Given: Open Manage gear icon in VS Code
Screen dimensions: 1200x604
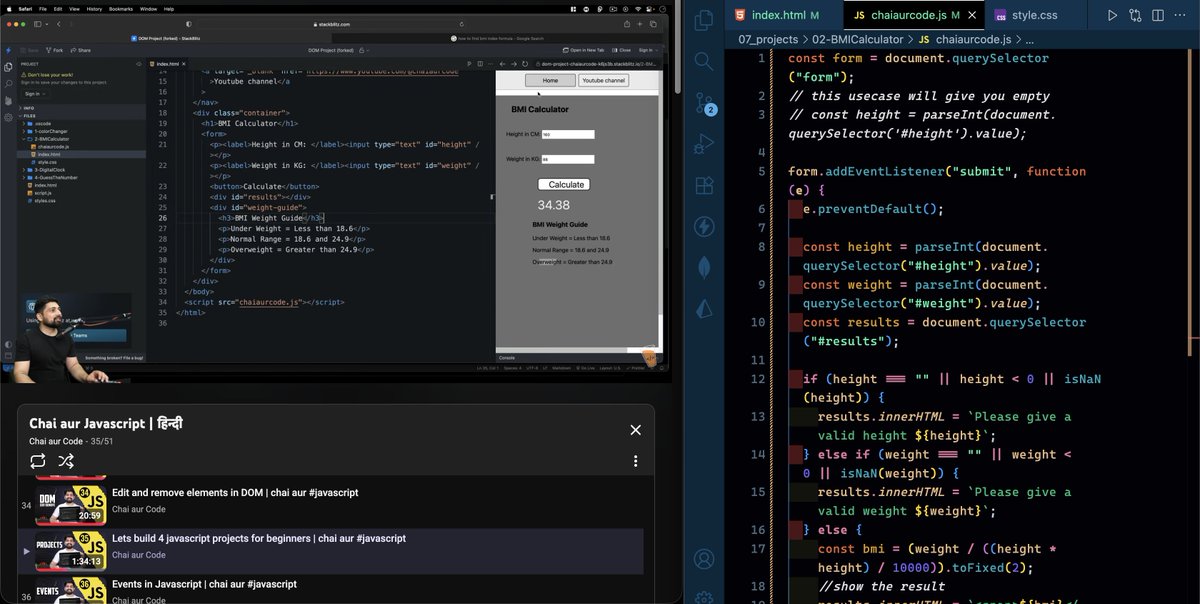Looking at the screenshot, I should 704,596.
